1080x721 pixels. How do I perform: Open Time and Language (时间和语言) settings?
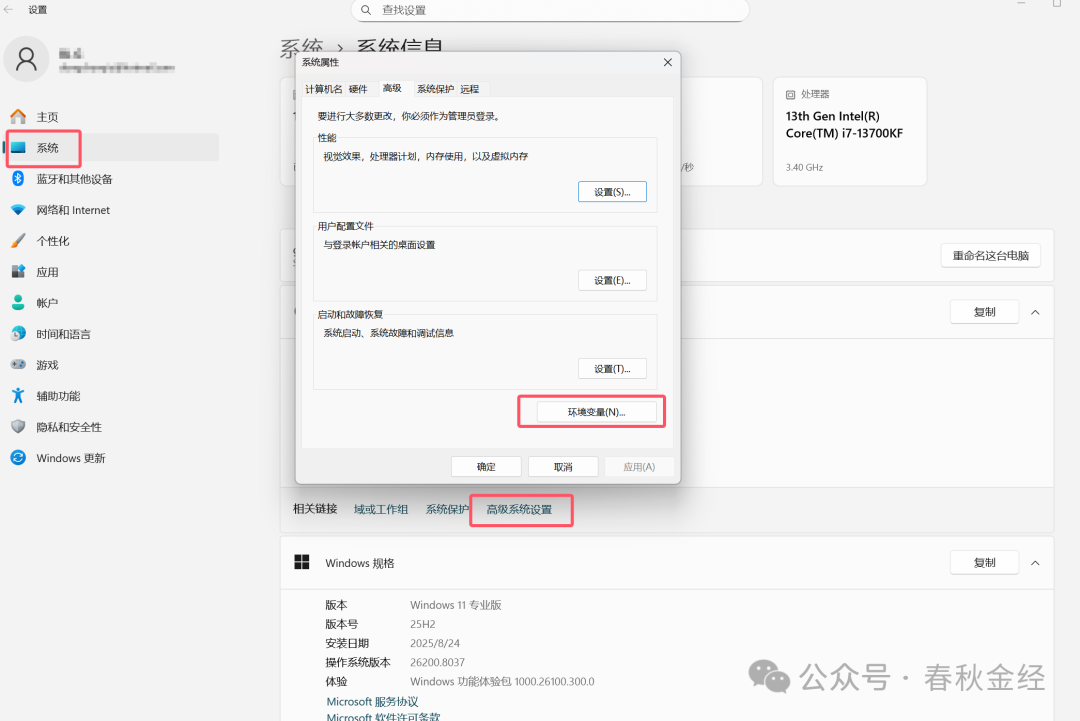(18, 334)
